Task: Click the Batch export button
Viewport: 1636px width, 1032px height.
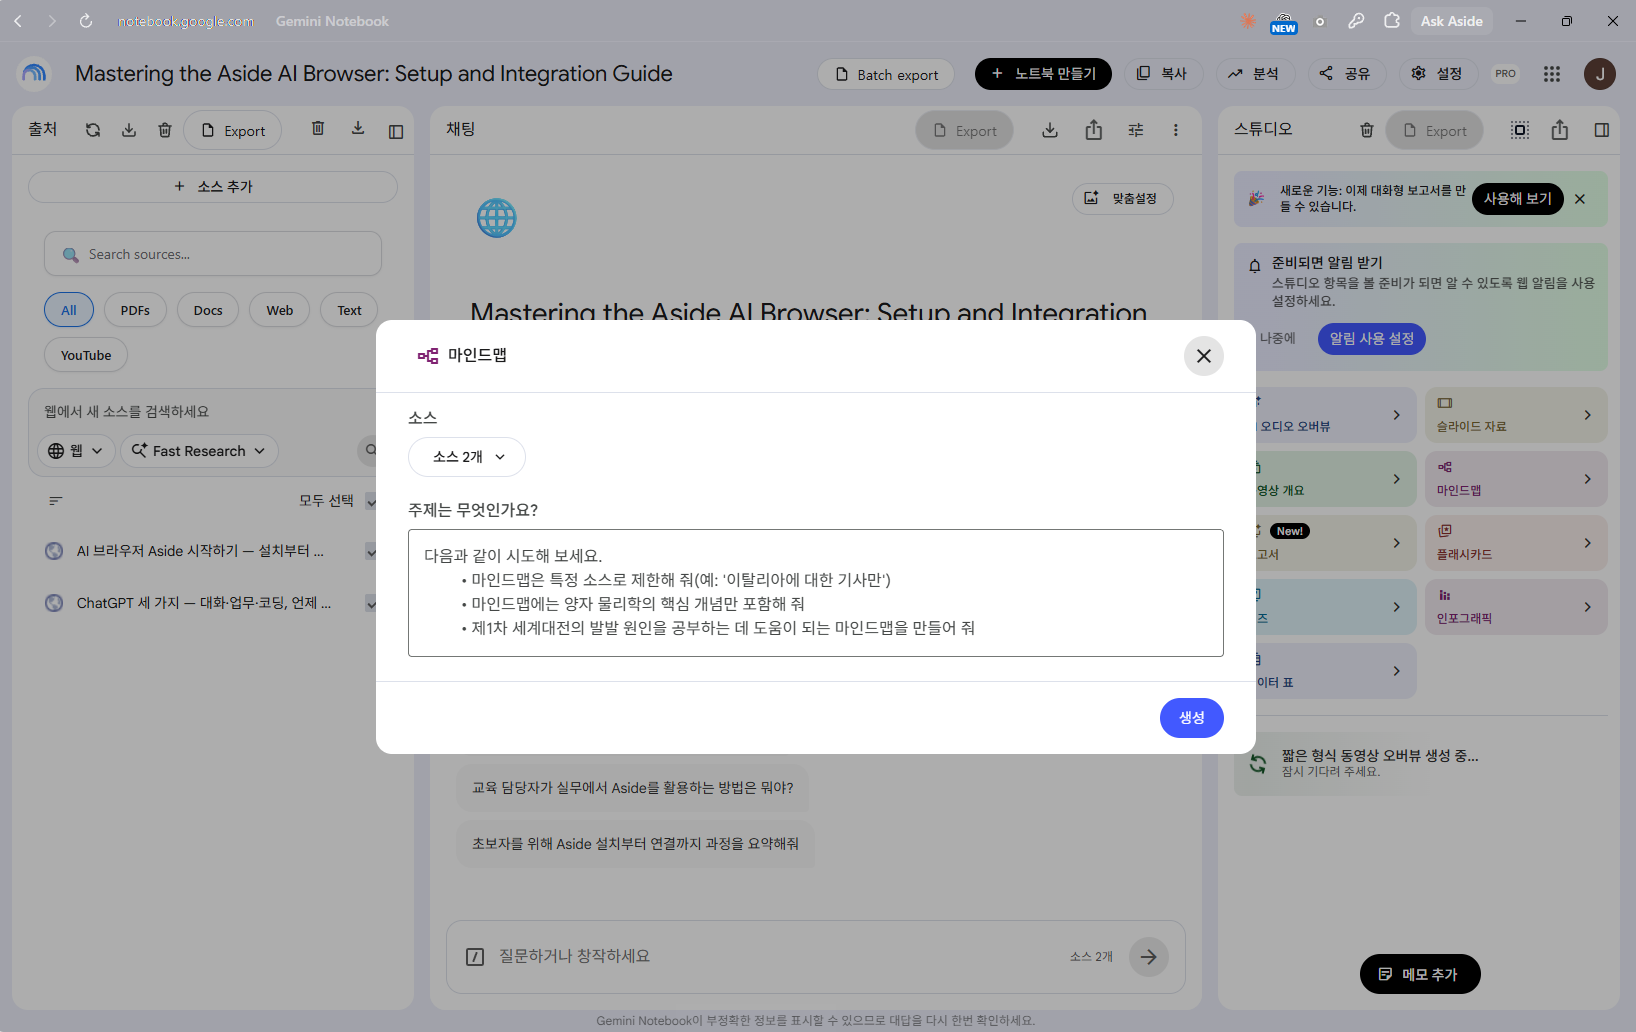Action: 886,74
